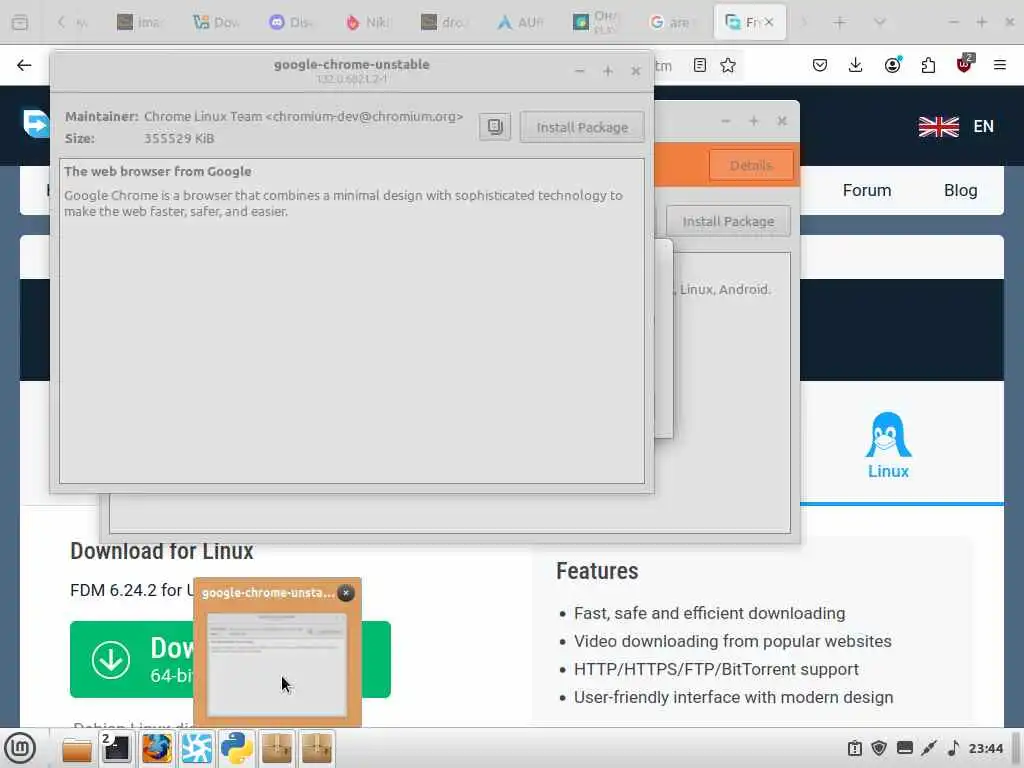Switch to the Discord tab
This screenshot has height=768, width=1024.
tap(291, 22)
